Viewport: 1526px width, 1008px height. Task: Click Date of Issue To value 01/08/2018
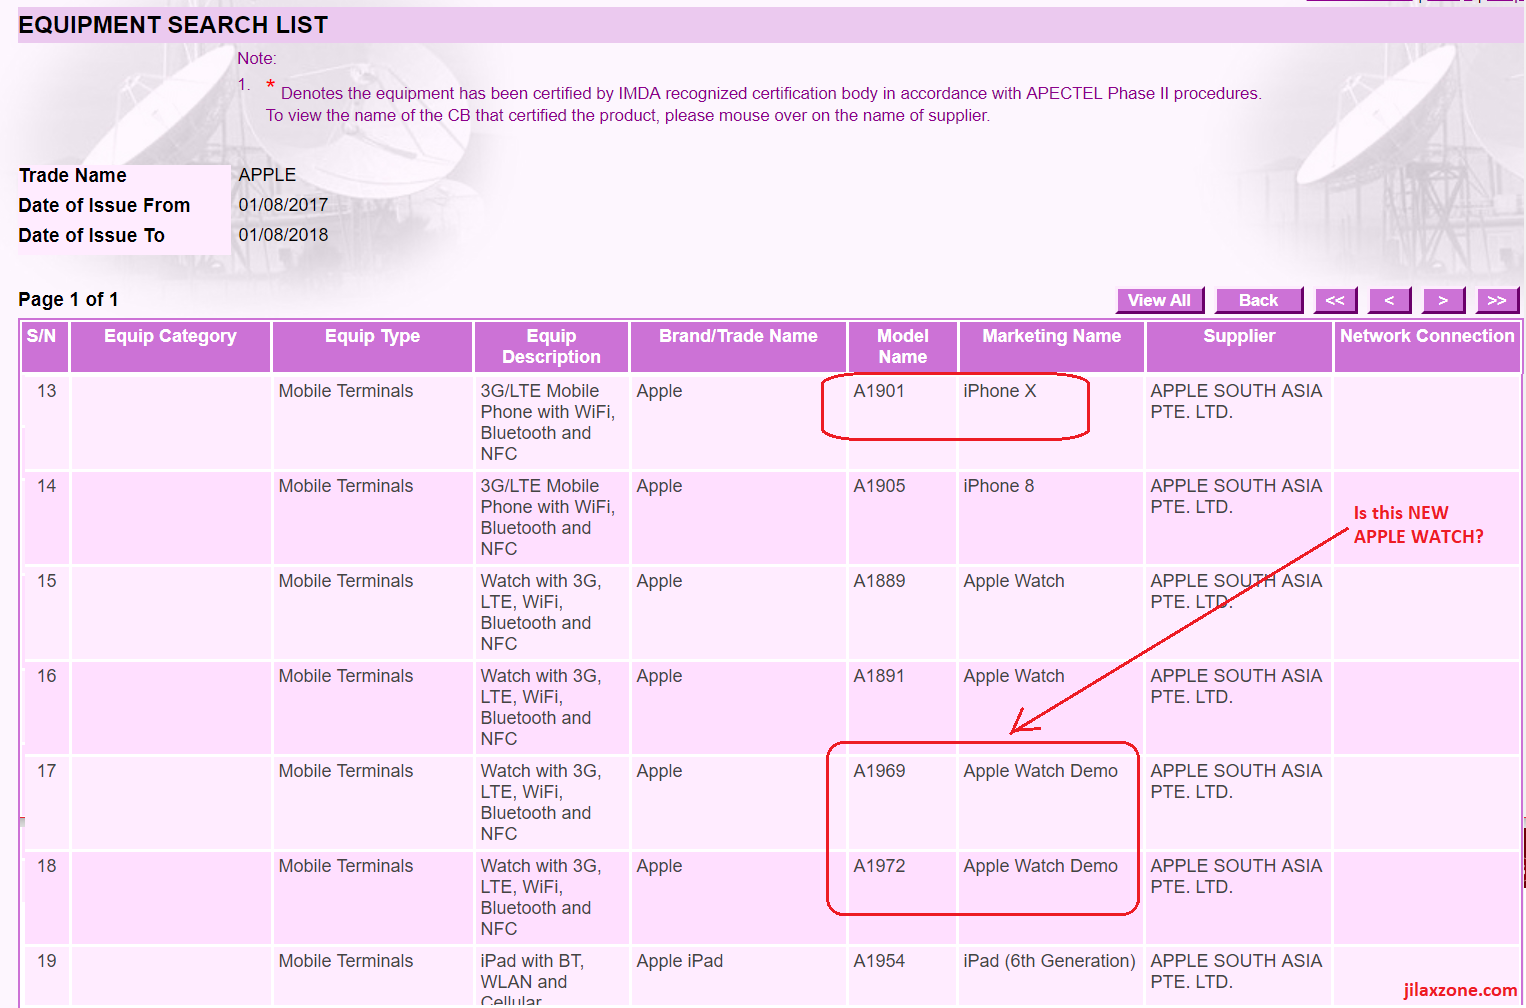tap(283, 235)
